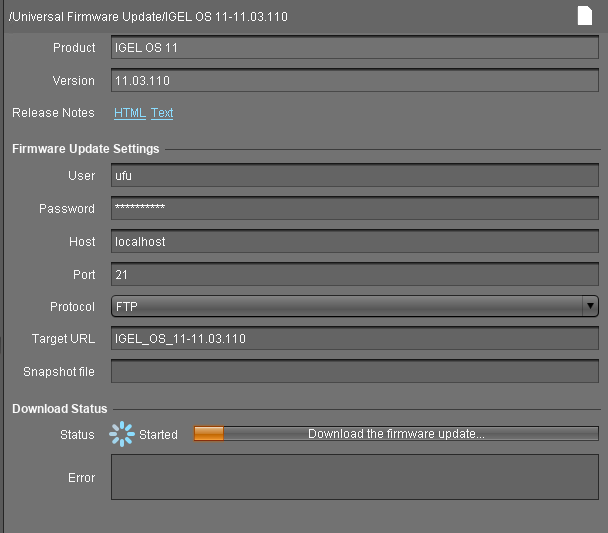Click inside the Error message box
The image size is (608, 533).
pyautogui.click(x=354, y=477)
